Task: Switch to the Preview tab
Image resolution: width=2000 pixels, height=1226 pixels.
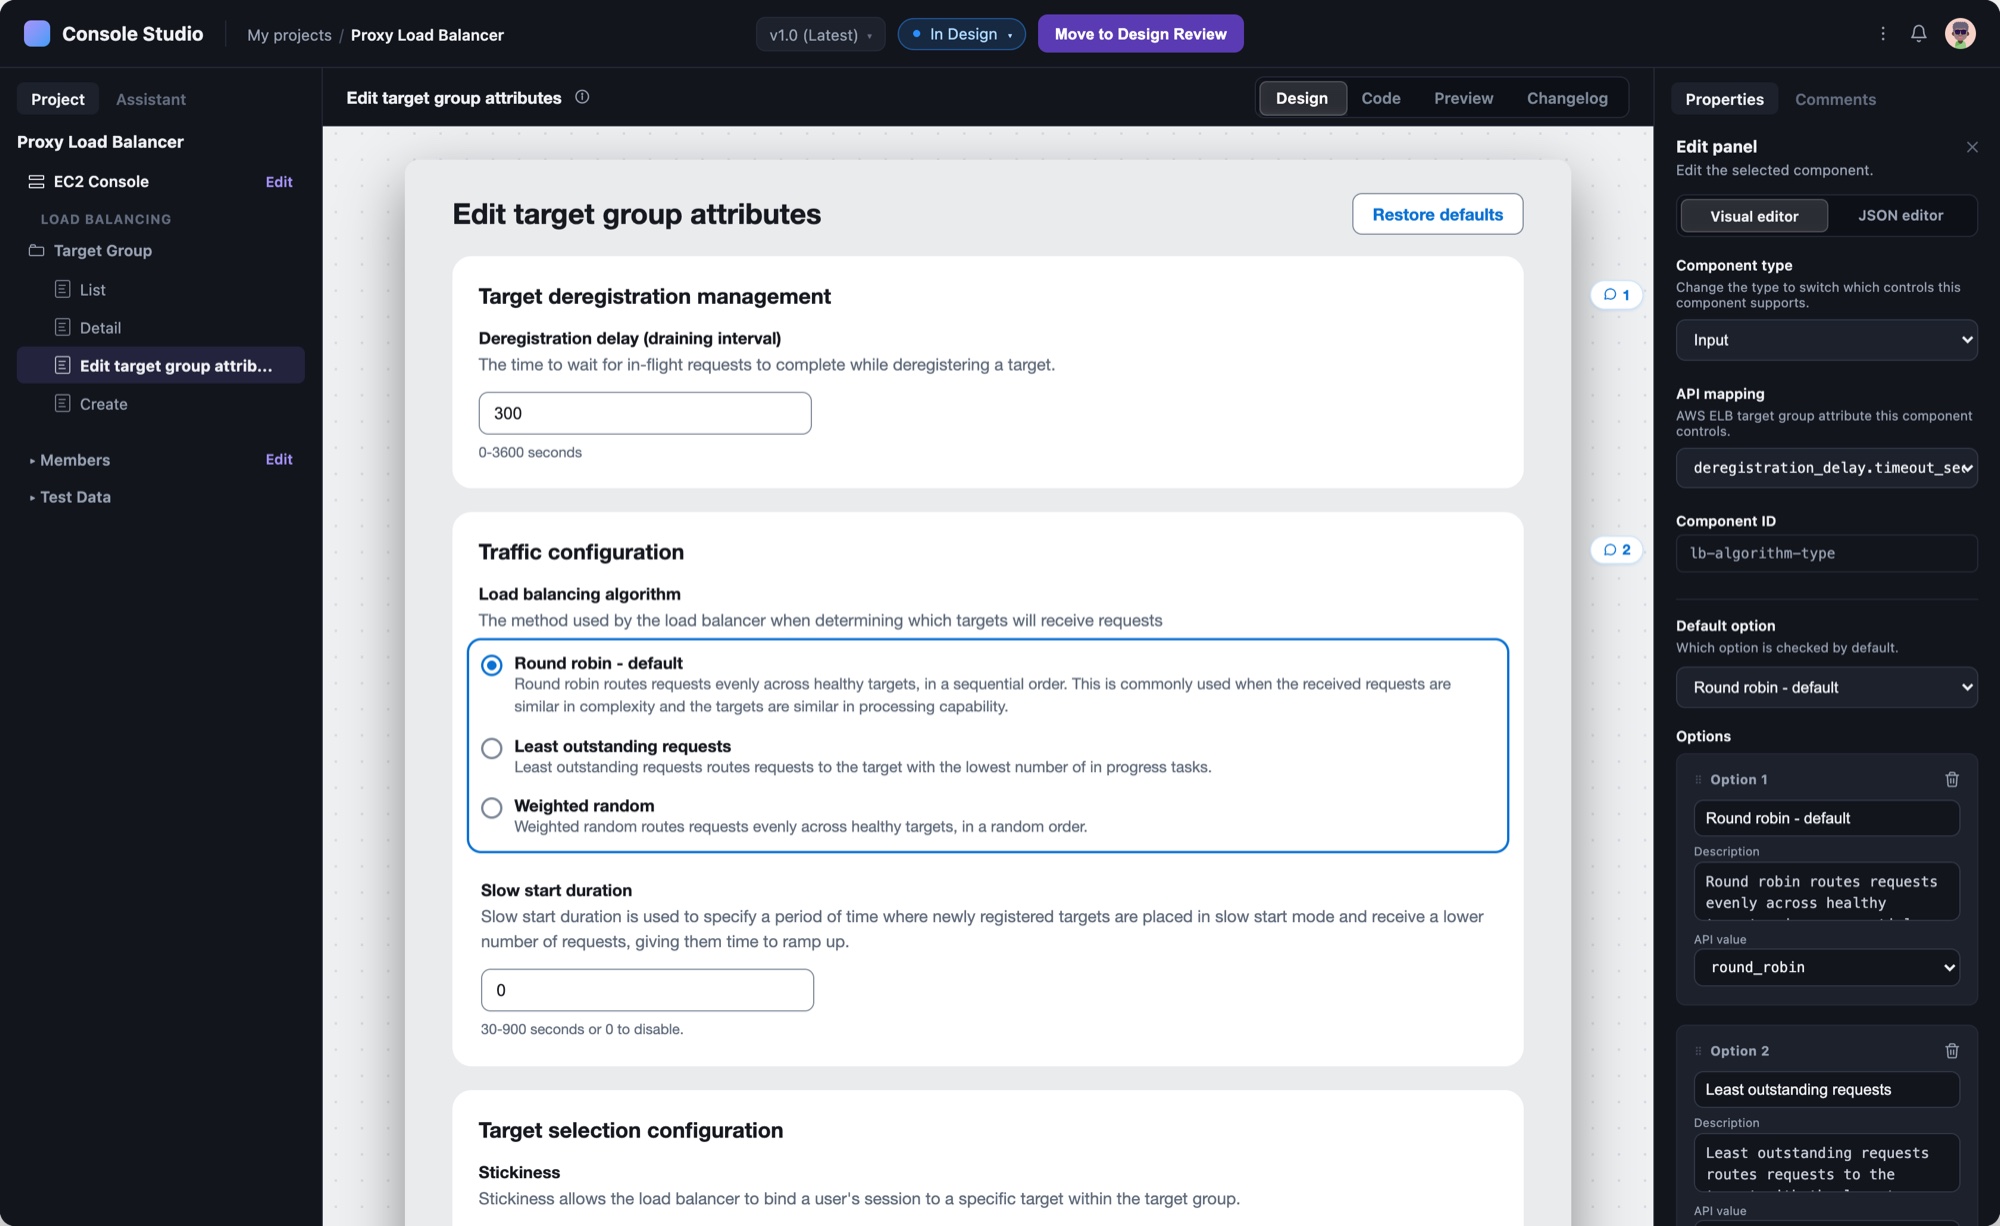Action: coord(1463,98)
